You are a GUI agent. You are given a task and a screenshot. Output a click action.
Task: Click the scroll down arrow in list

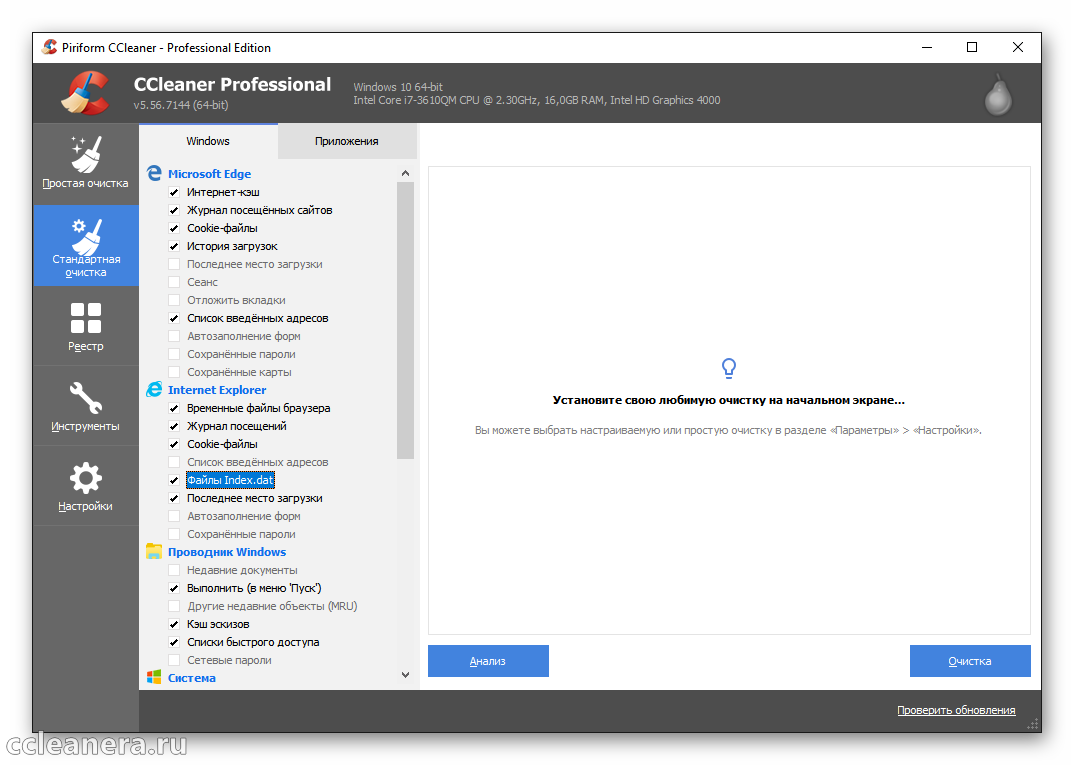pos(405,675)
